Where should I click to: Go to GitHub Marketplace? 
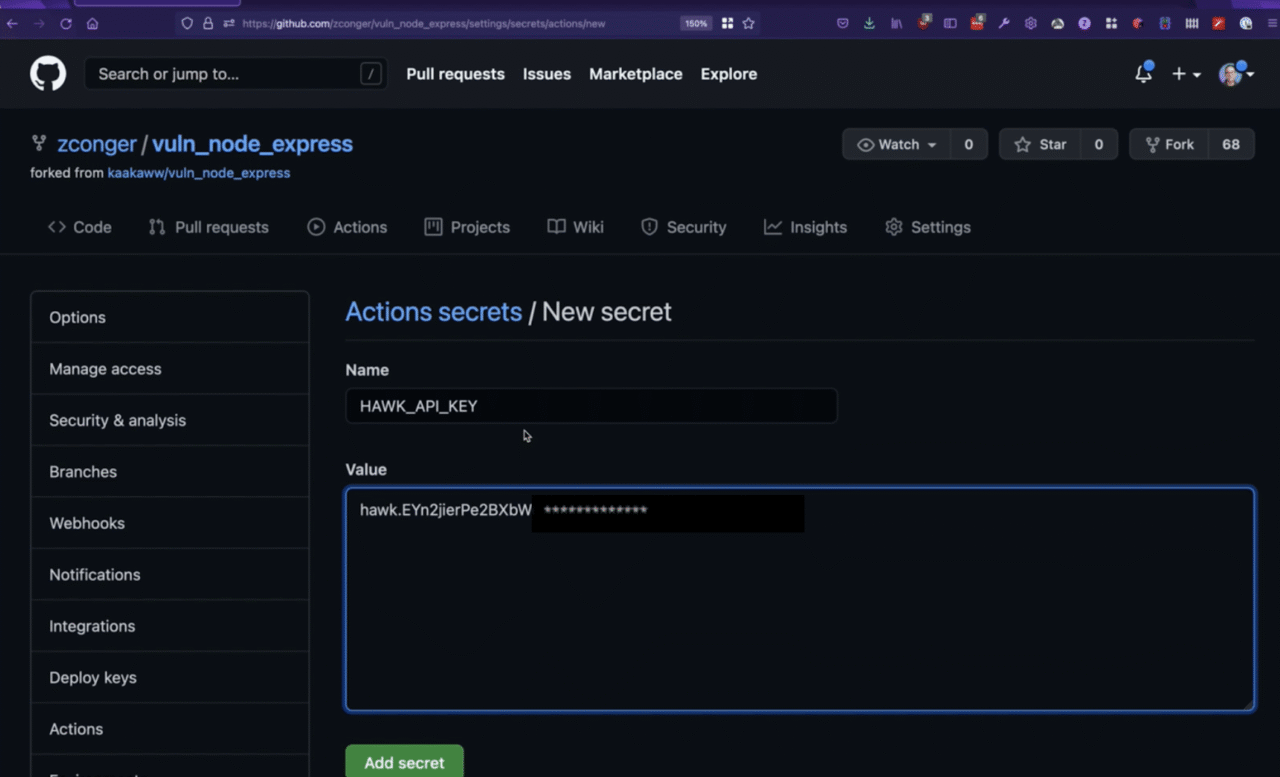click(x=636, y=74)
